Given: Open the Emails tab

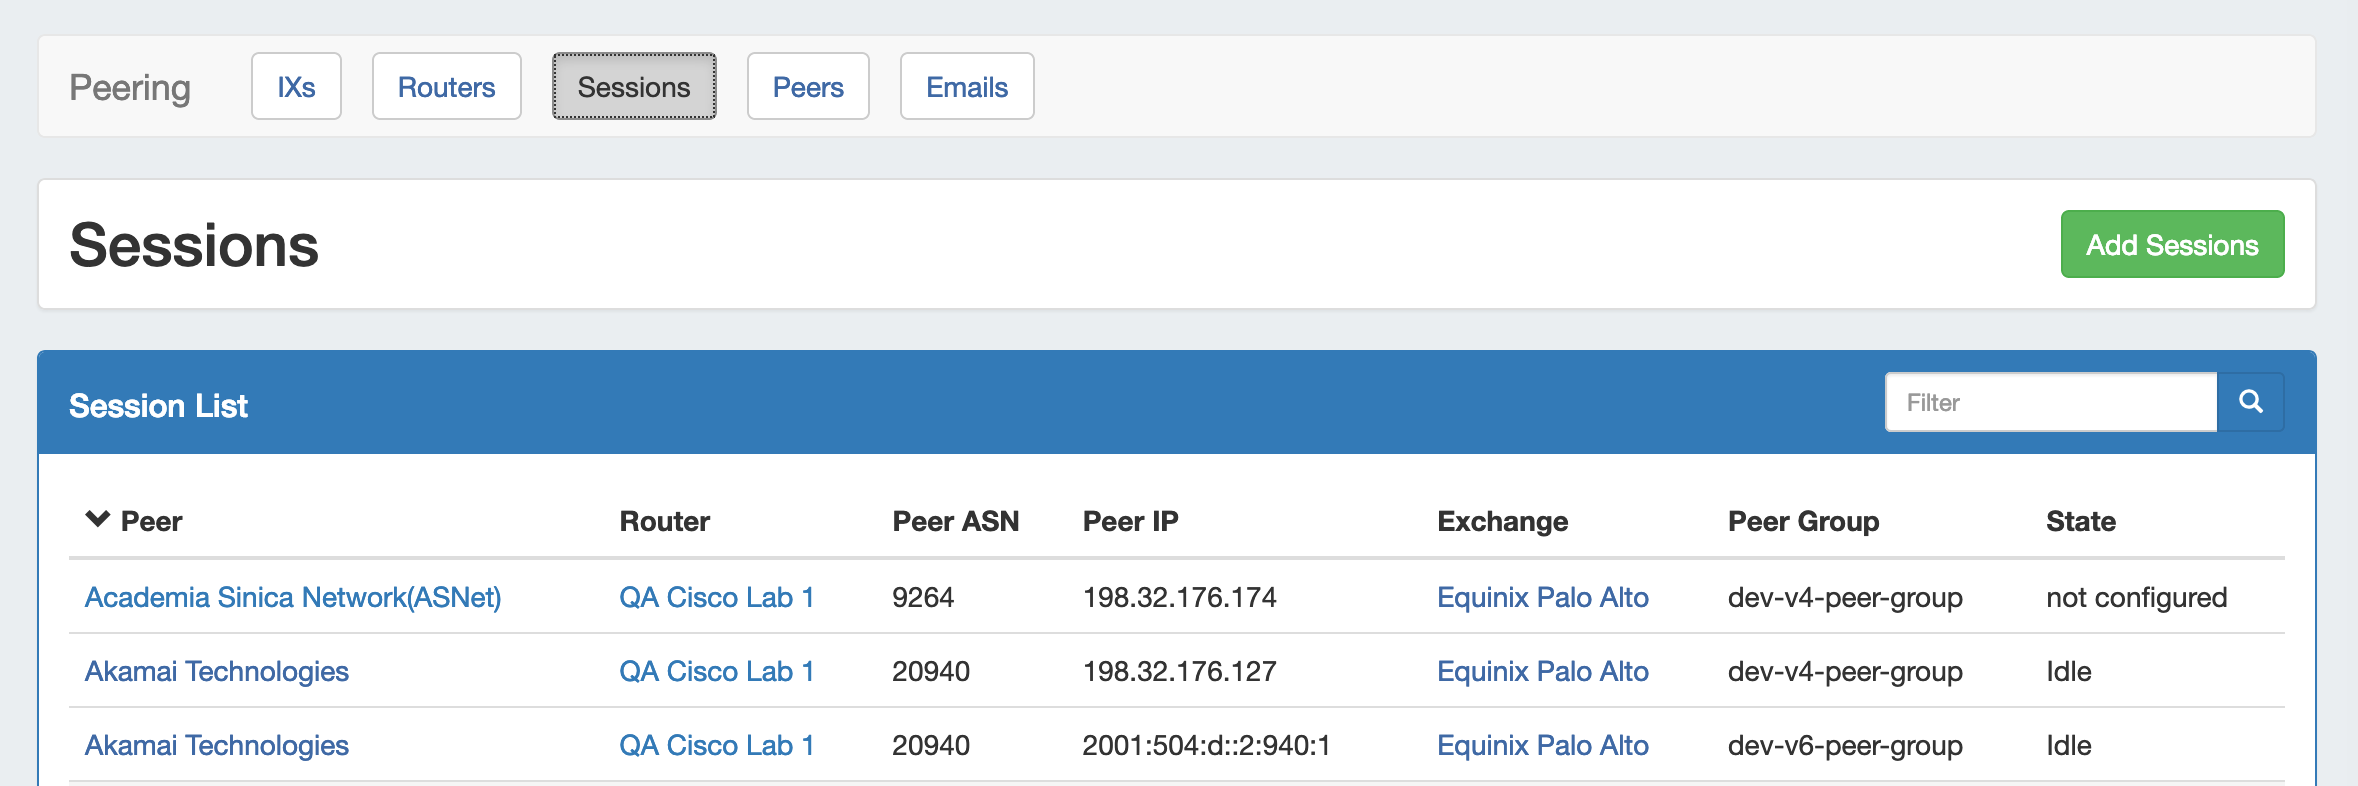Looking at the screenshot, I should (x=966, y=87).
